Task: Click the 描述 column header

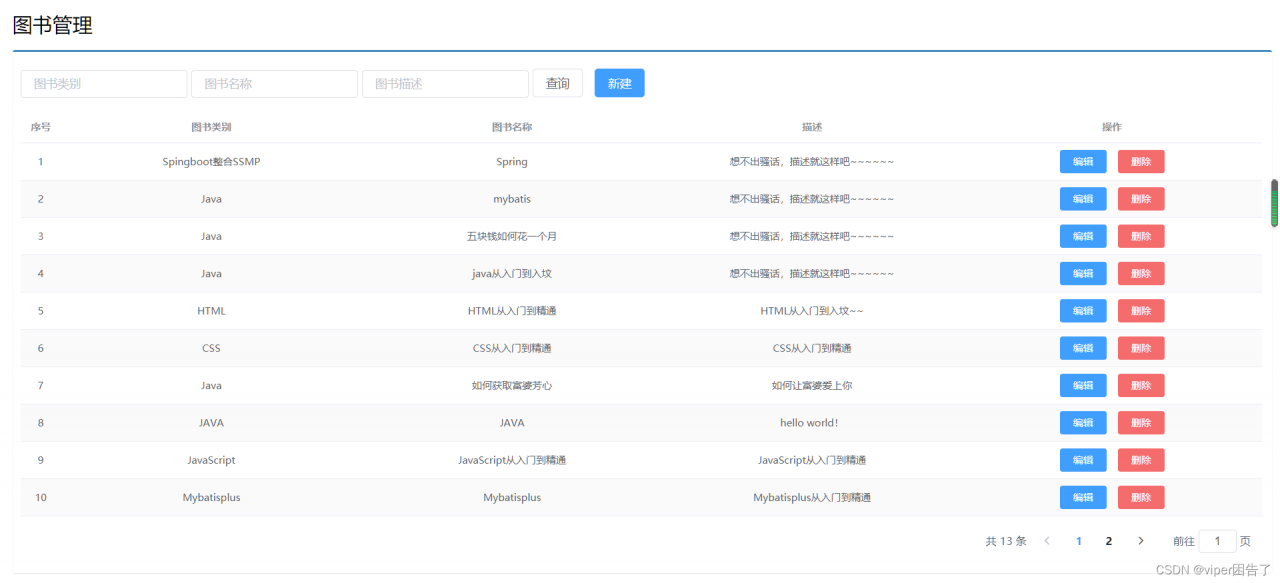Action: 812,127
